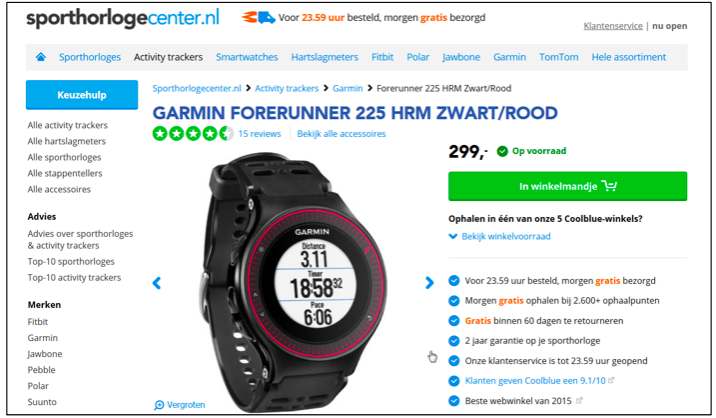Open Garmin breadcrumb link

[347, 88]
